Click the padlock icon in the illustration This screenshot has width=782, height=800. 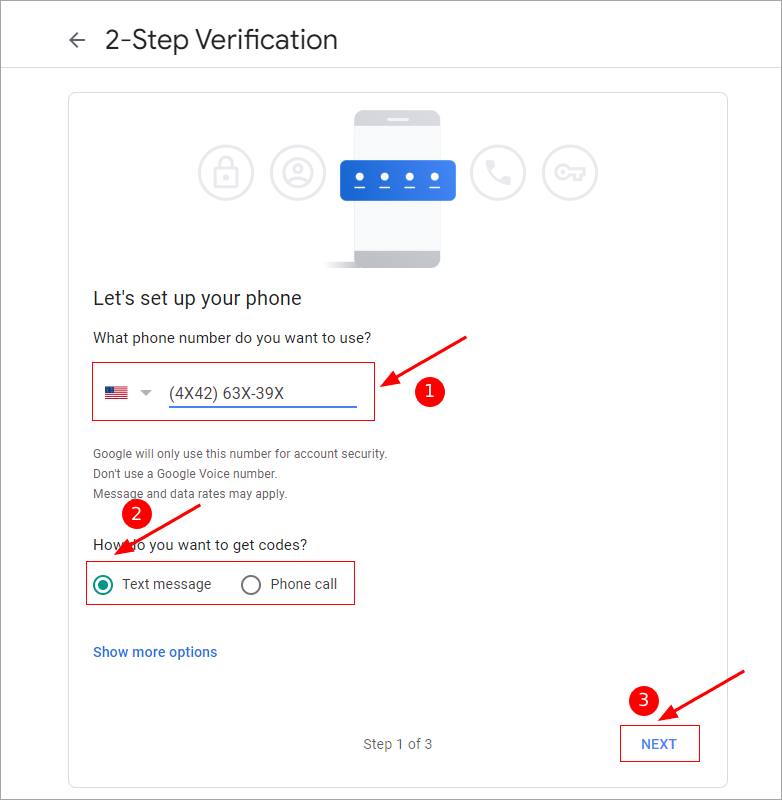coord(226,173)
